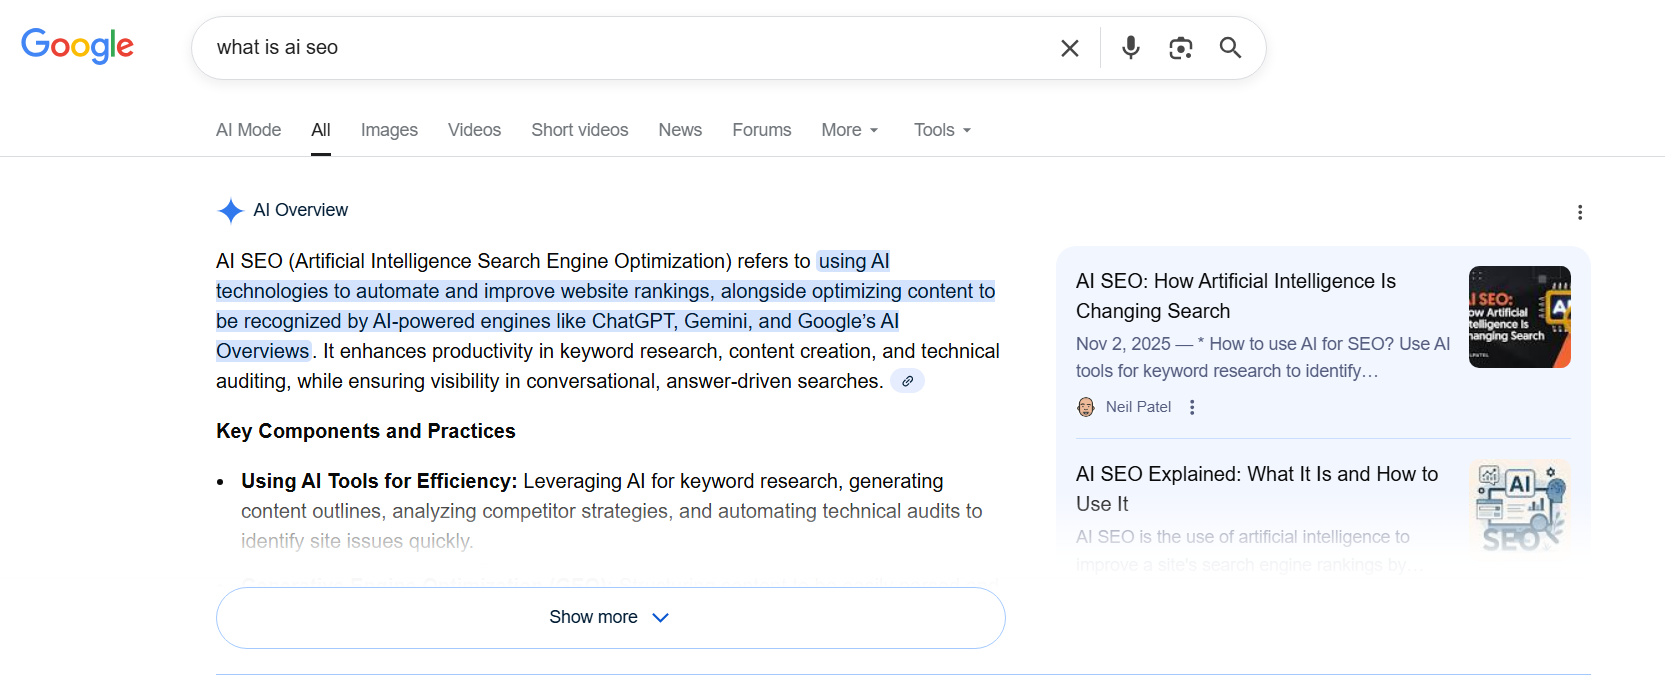Click the 'Key Components and Practices' heading
The height and width of the screenshot is (681, 1665).
(x=366, y=431)
